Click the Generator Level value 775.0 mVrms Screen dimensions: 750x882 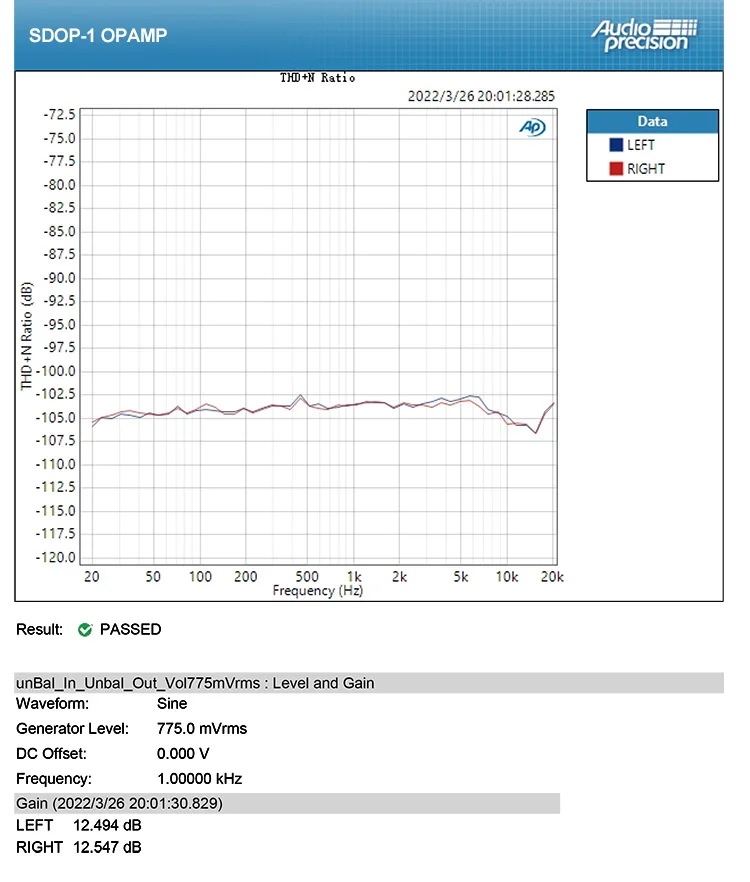[202, 729]
